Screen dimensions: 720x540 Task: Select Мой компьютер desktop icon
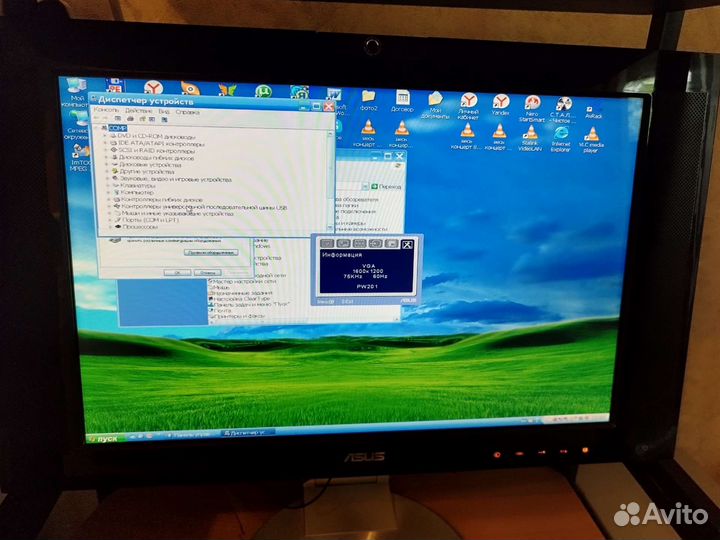pyautogui.click(x=76, y=92)
